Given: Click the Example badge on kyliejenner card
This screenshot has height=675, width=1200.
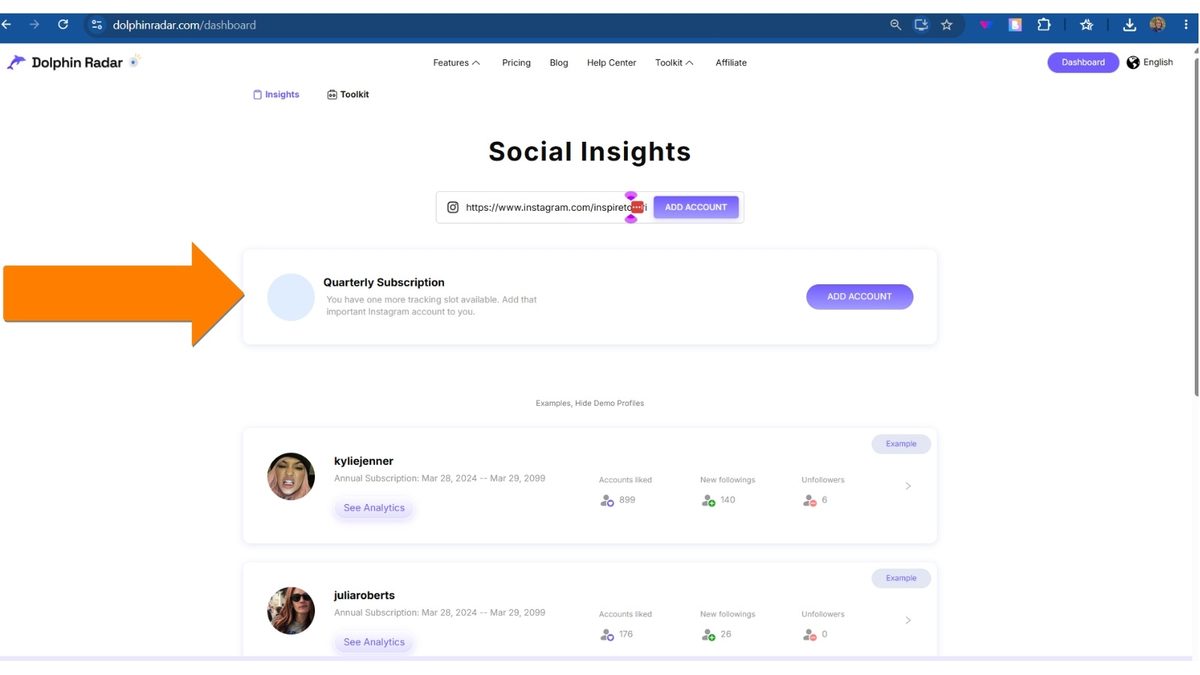Looking at the screenshot, I should (901, 444).
